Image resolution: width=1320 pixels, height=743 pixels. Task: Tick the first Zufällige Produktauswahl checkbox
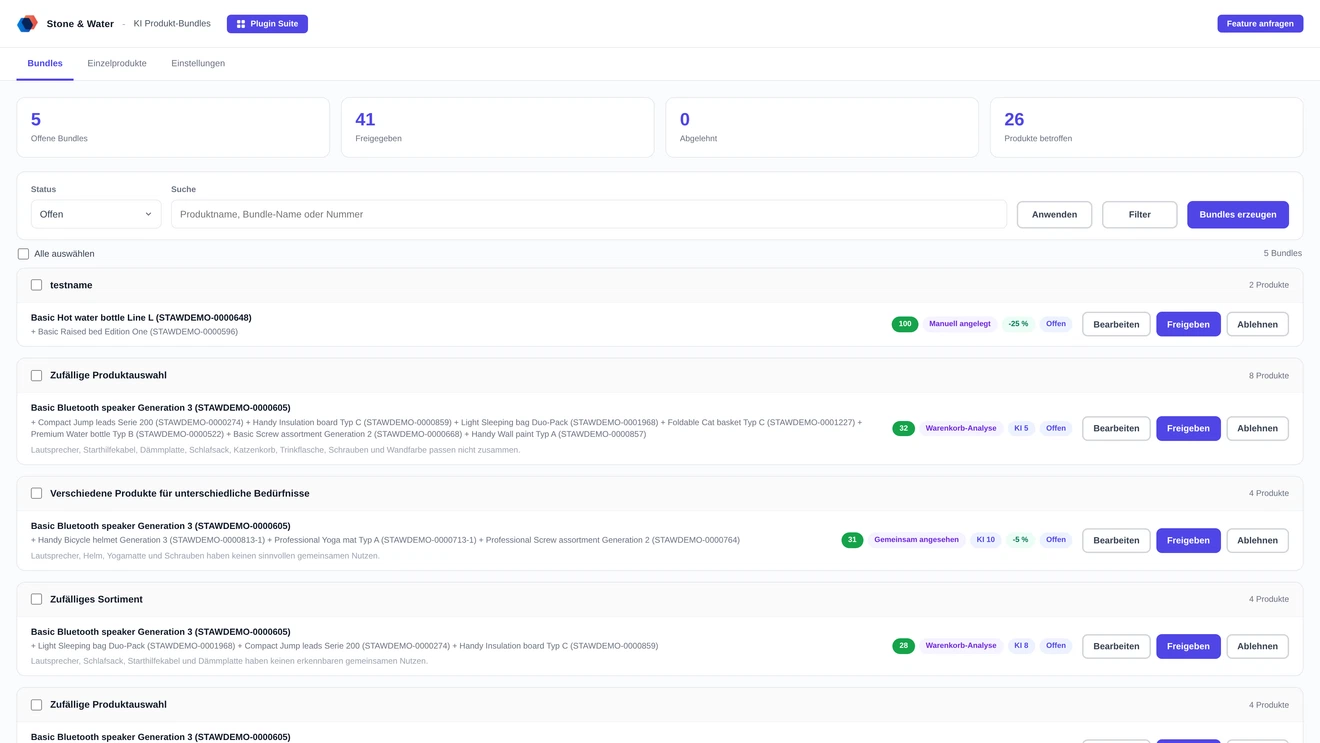36,376
